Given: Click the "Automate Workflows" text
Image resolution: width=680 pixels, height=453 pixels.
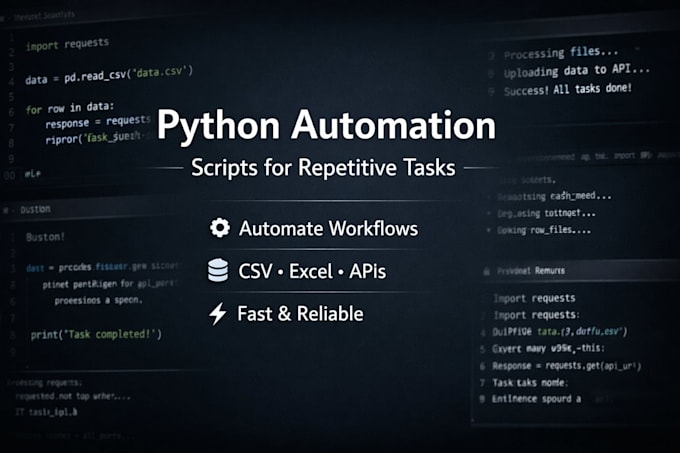Looking at the screenshot, I should click(328, 228).
